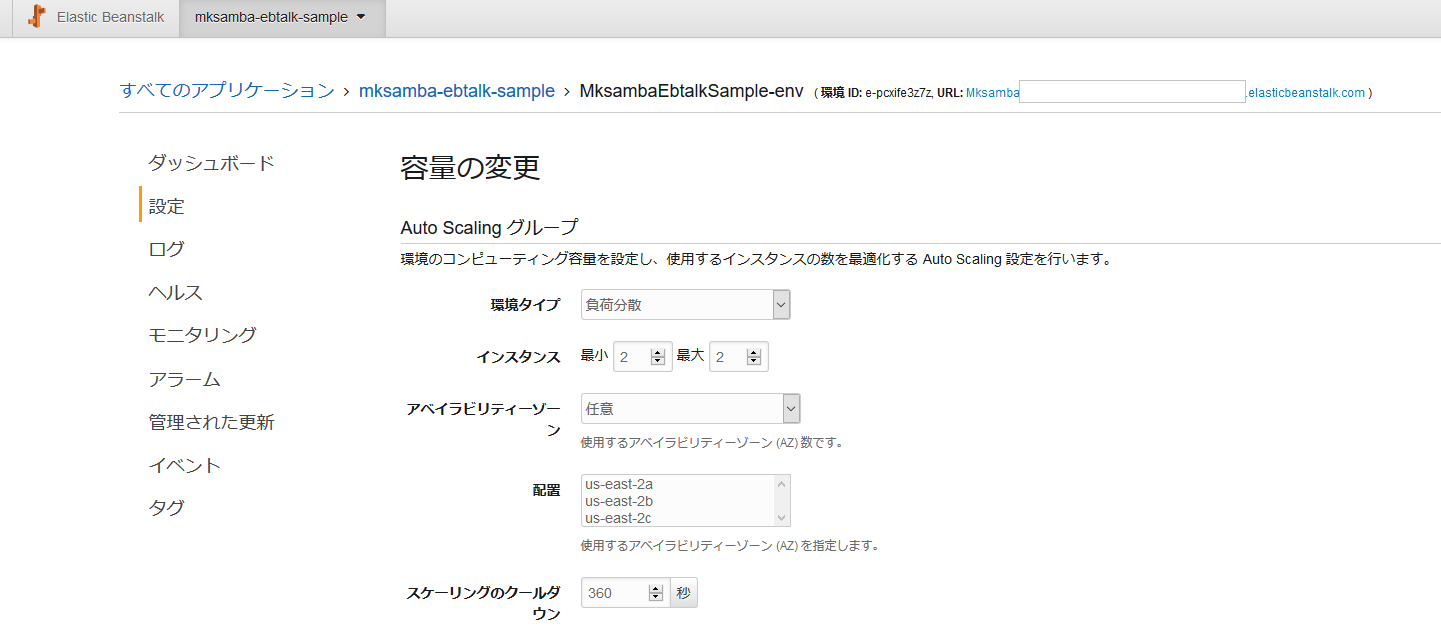Open 管理された更新 in sidebar

211,422
